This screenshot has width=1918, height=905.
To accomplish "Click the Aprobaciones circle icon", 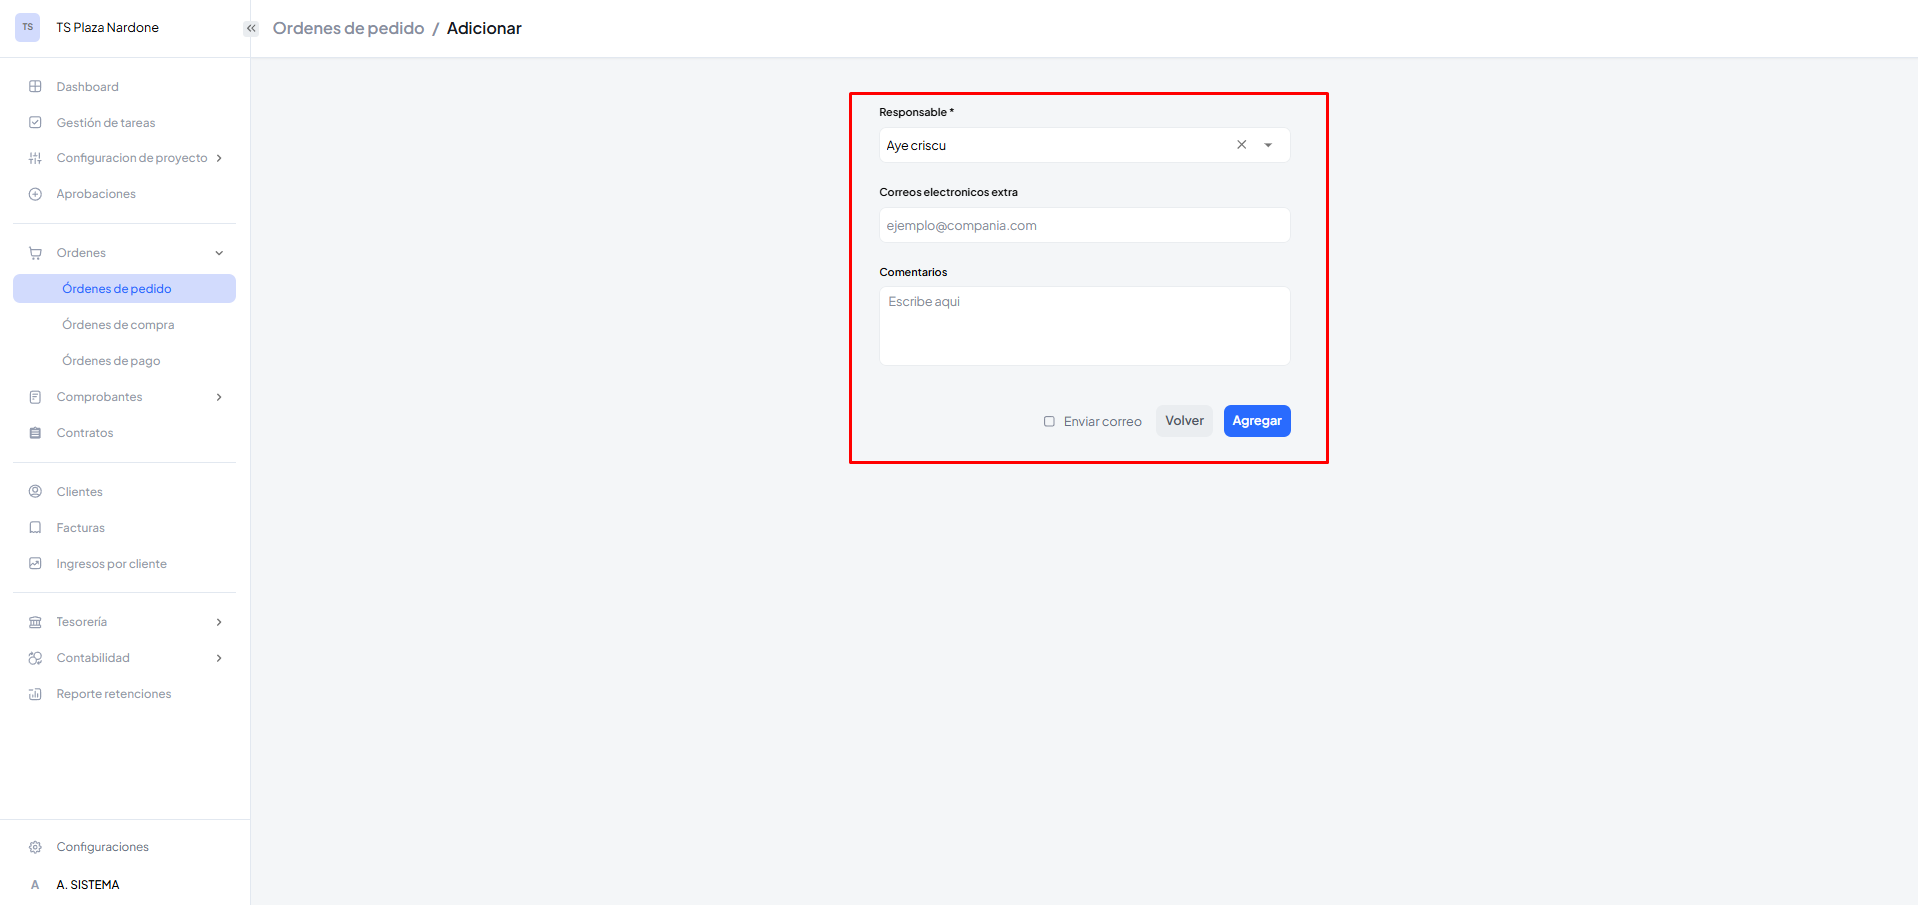I will 35,194.
